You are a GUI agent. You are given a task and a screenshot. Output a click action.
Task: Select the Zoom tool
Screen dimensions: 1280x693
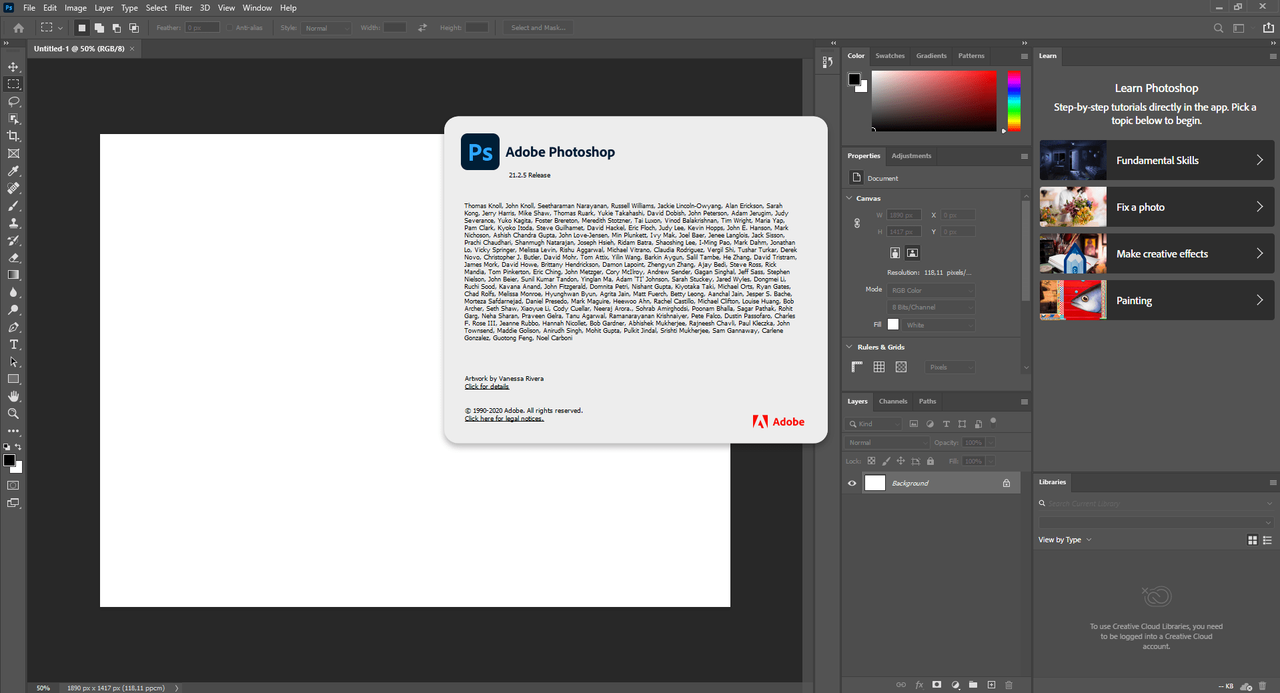coord(14,413)
